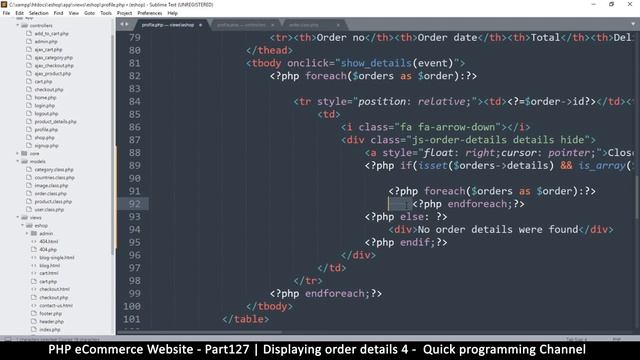The image size is (640, 360).
Task: Open category.class.php file
Action: [54, 169]
